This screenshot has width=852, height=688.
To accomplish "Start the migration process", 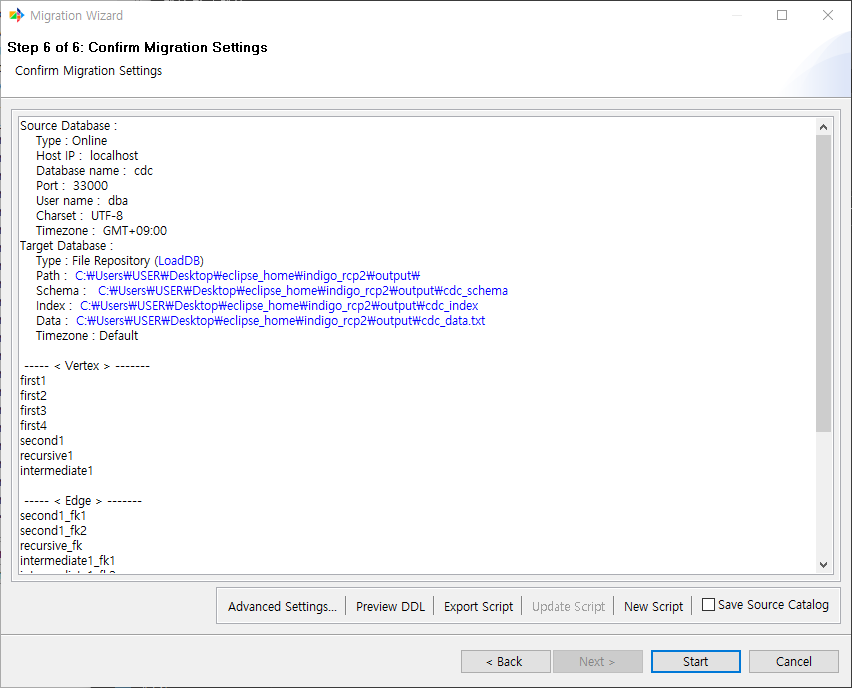I will click(x=695, y=661).
